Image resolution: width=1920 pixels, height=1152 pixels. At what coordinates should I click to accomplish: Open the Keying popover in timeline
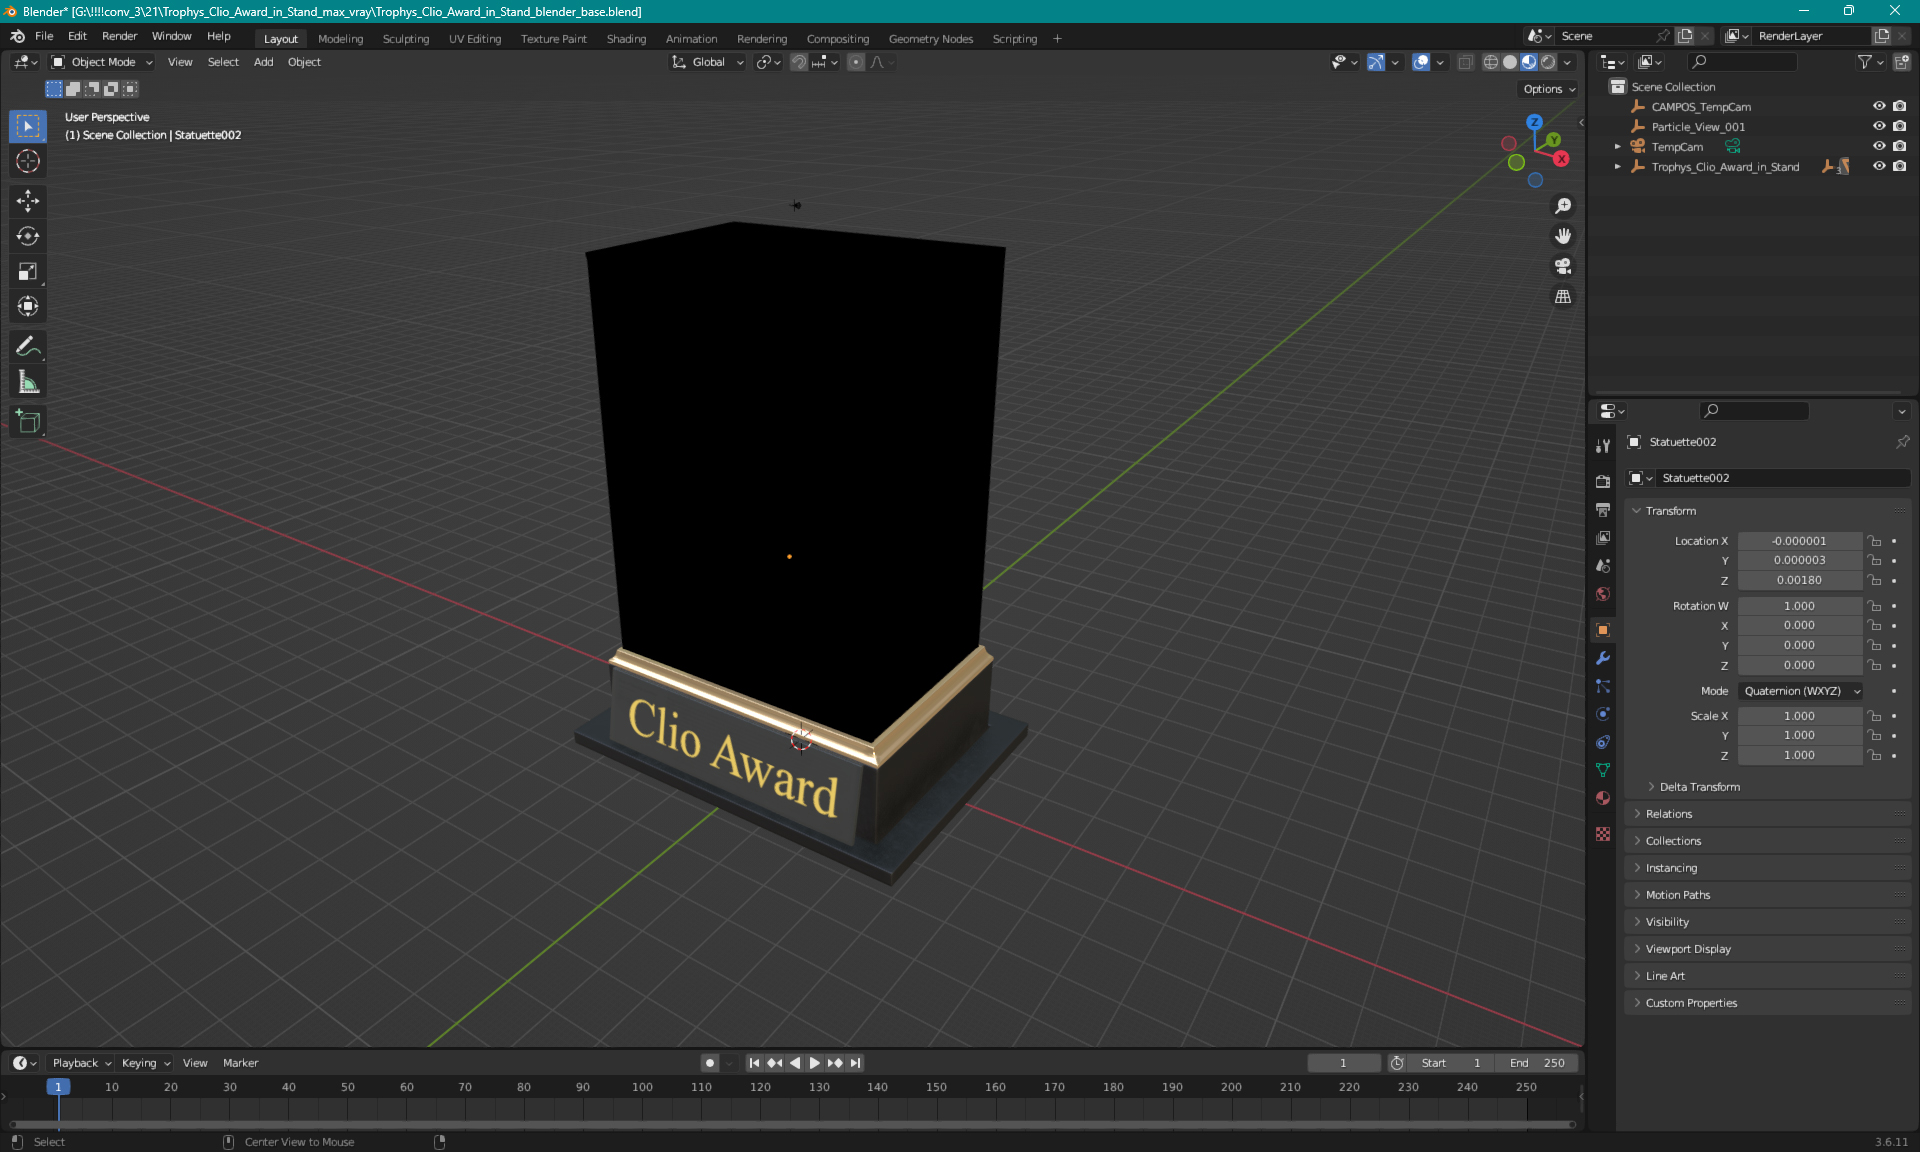pos(146,1063)
